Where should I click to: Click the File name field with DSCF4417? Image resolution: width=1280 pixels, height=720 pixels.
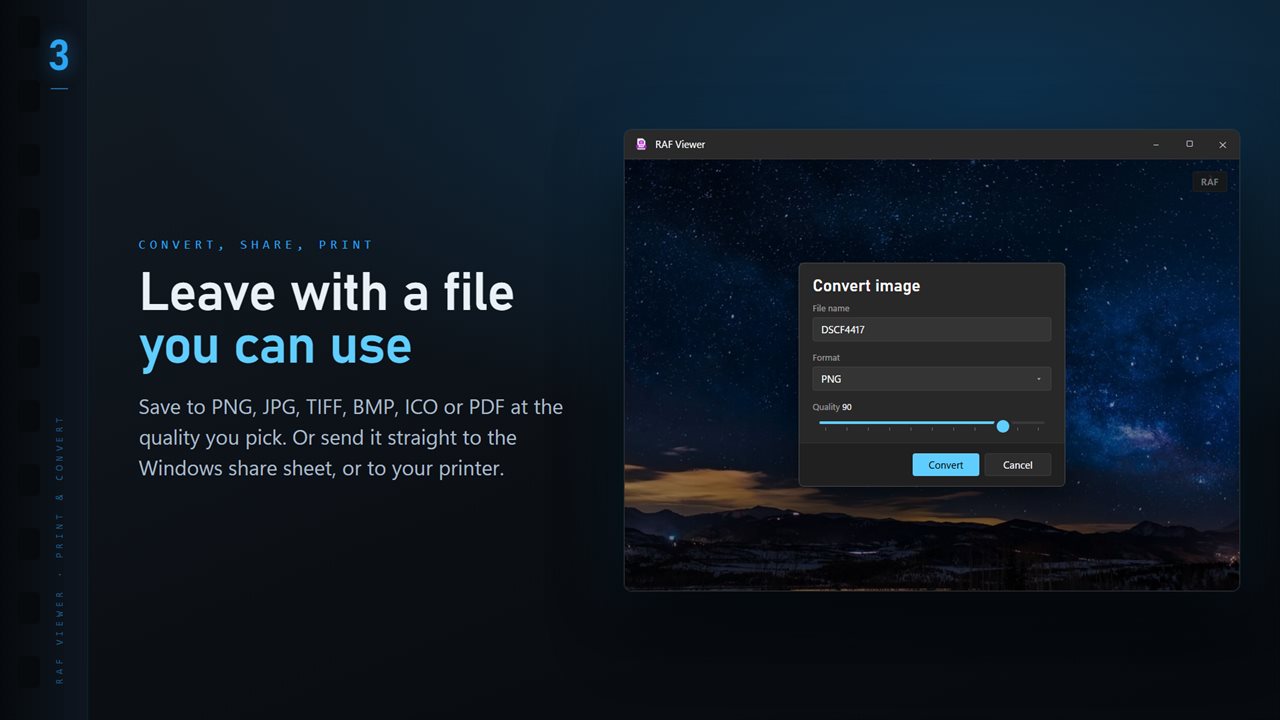(x=932, y=329)
